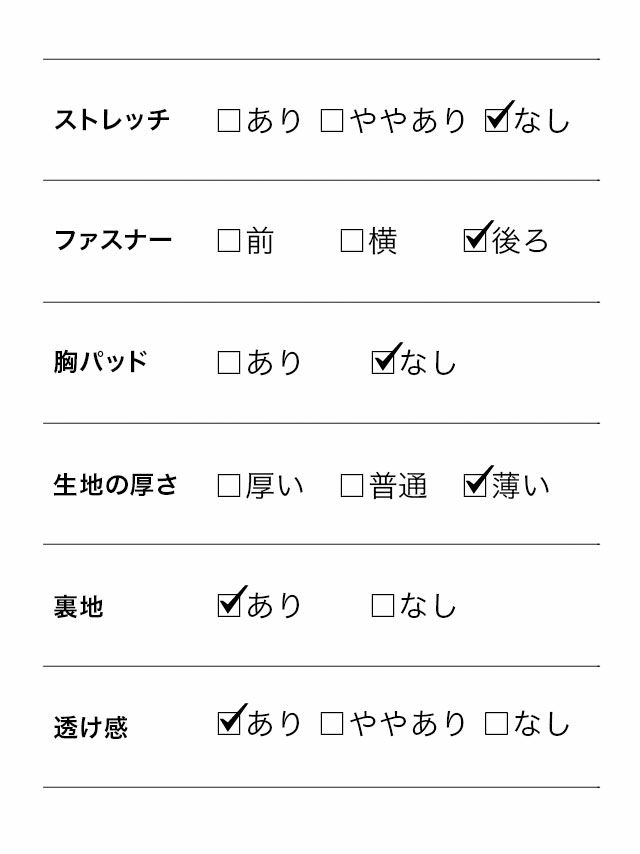The height and width of the screenshot is (854, 640).
Task: Check the 透け感 ややあり checkbox
Action: [x=332, y=723]
